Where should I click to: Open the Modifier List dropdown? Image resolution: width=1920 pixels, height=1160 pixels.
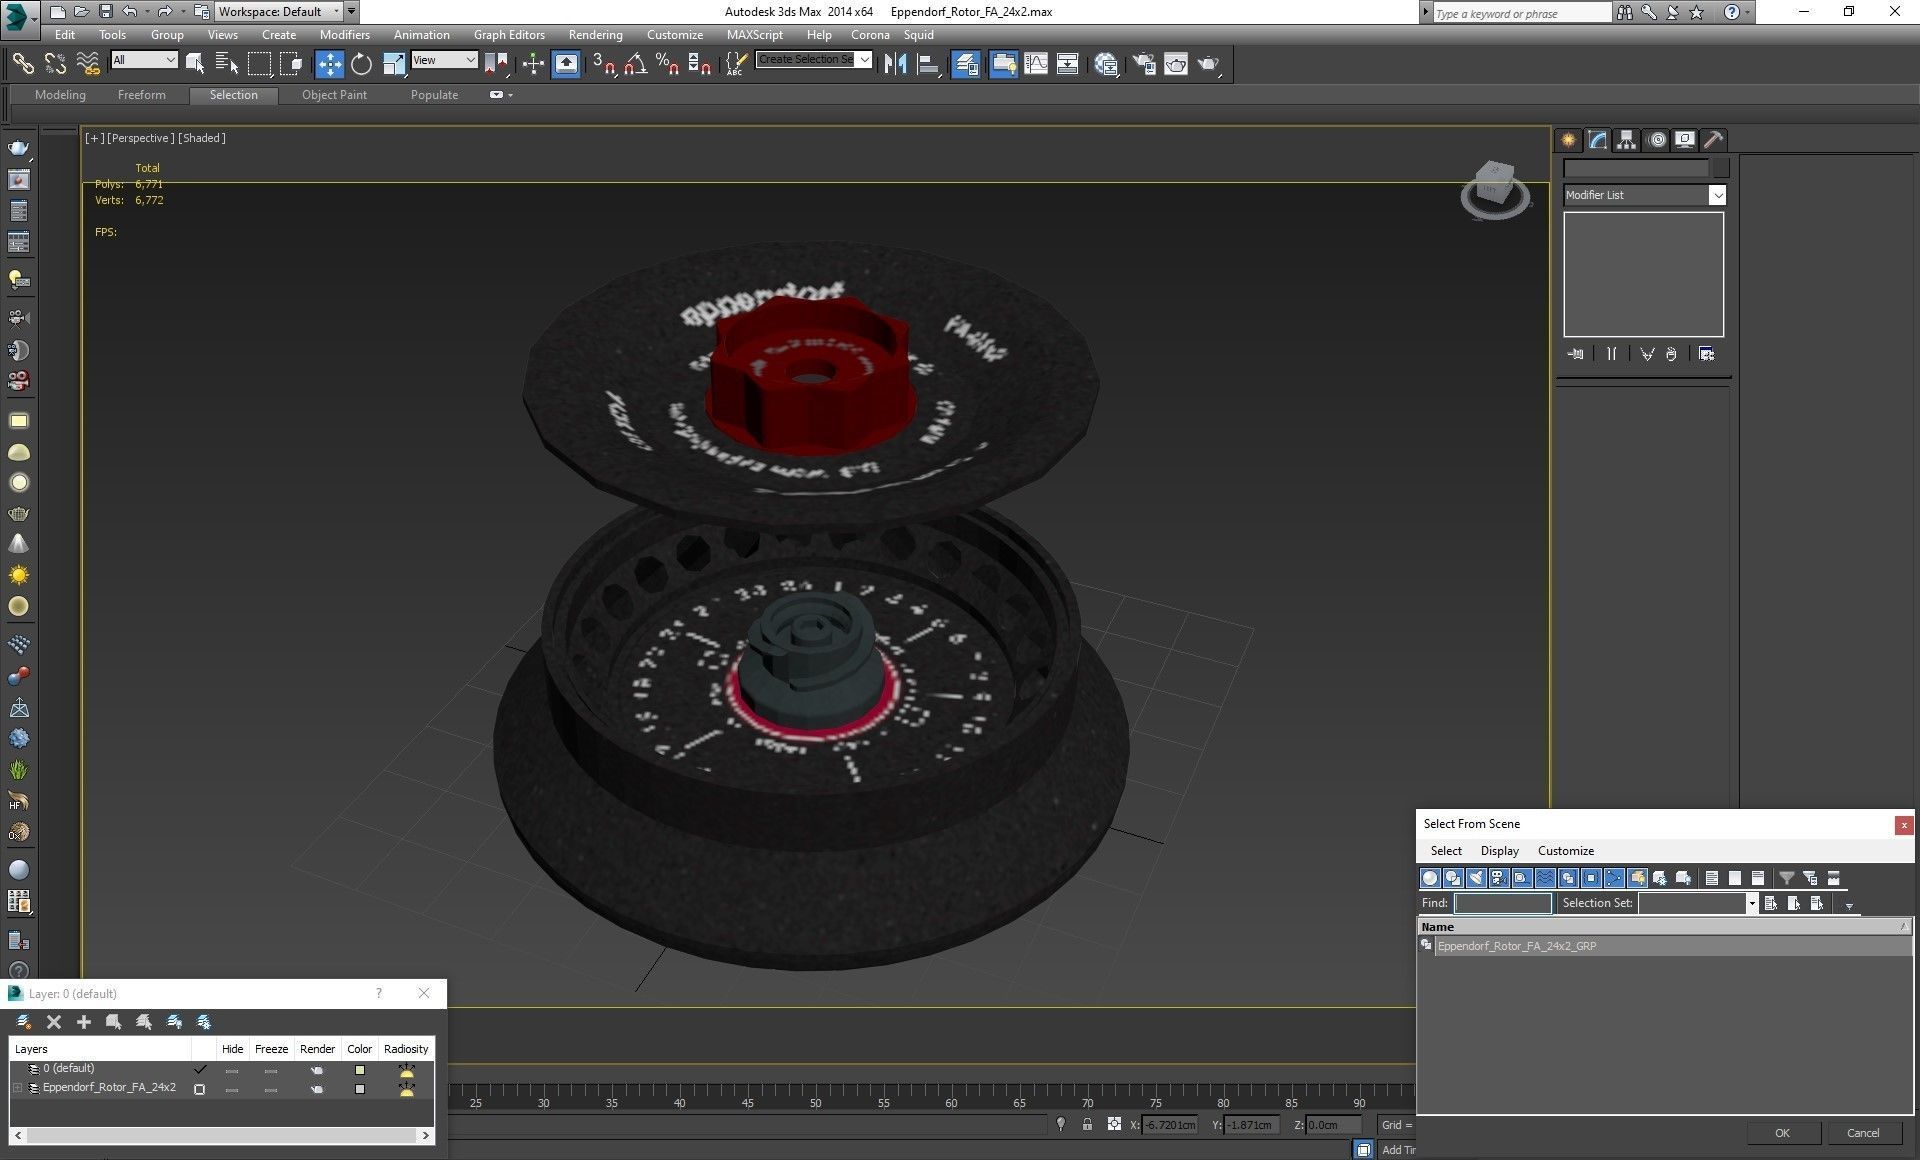(x=1717, y=195)
